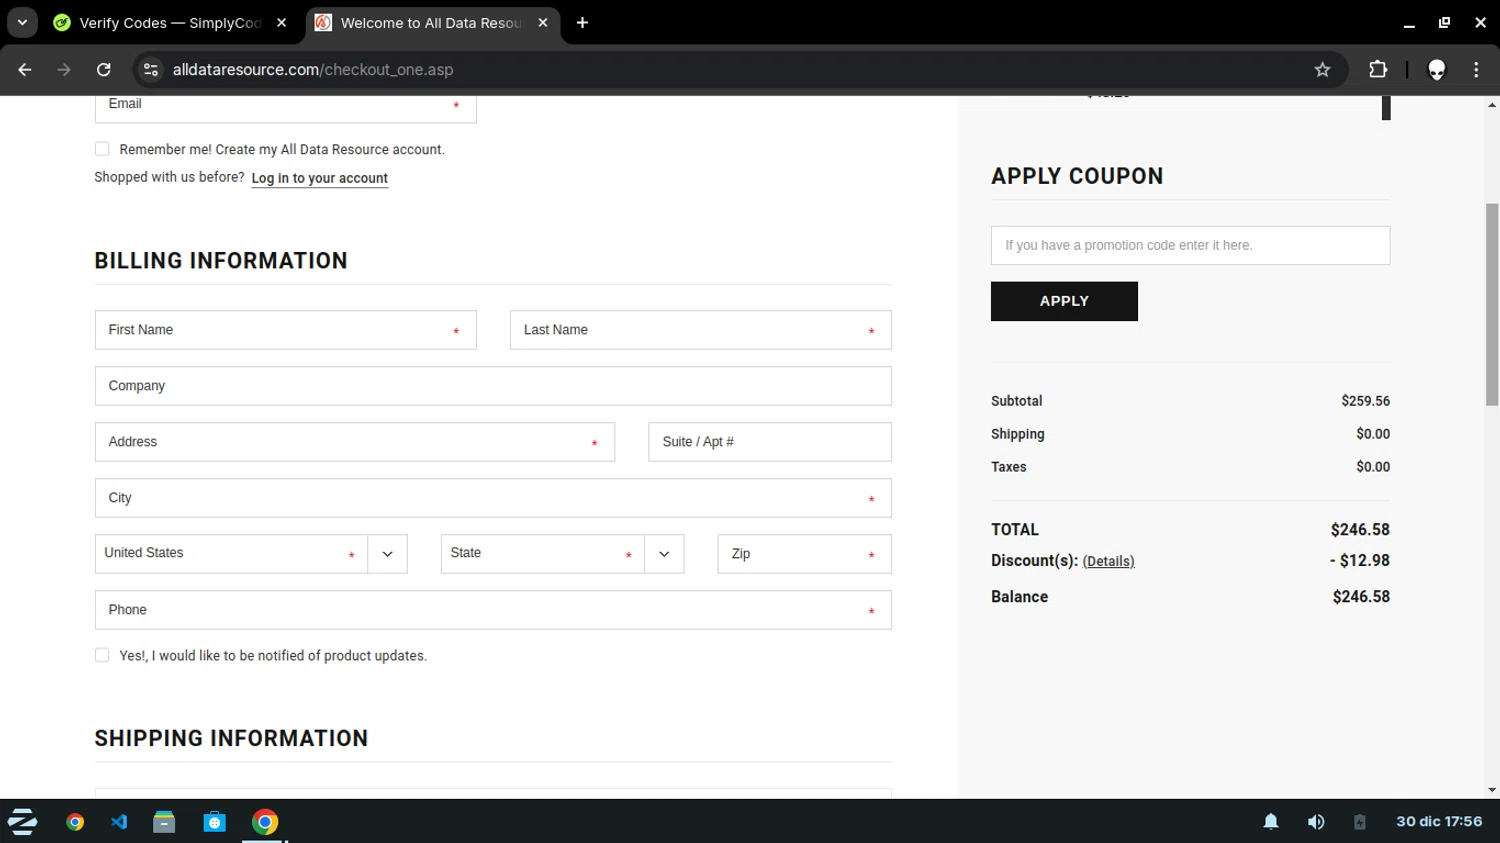Image resolution: width=1500 pixels, height=843 pixels.
Task: Click the page vertical scrollbar thumb
Action: [x=1492, y=304]
